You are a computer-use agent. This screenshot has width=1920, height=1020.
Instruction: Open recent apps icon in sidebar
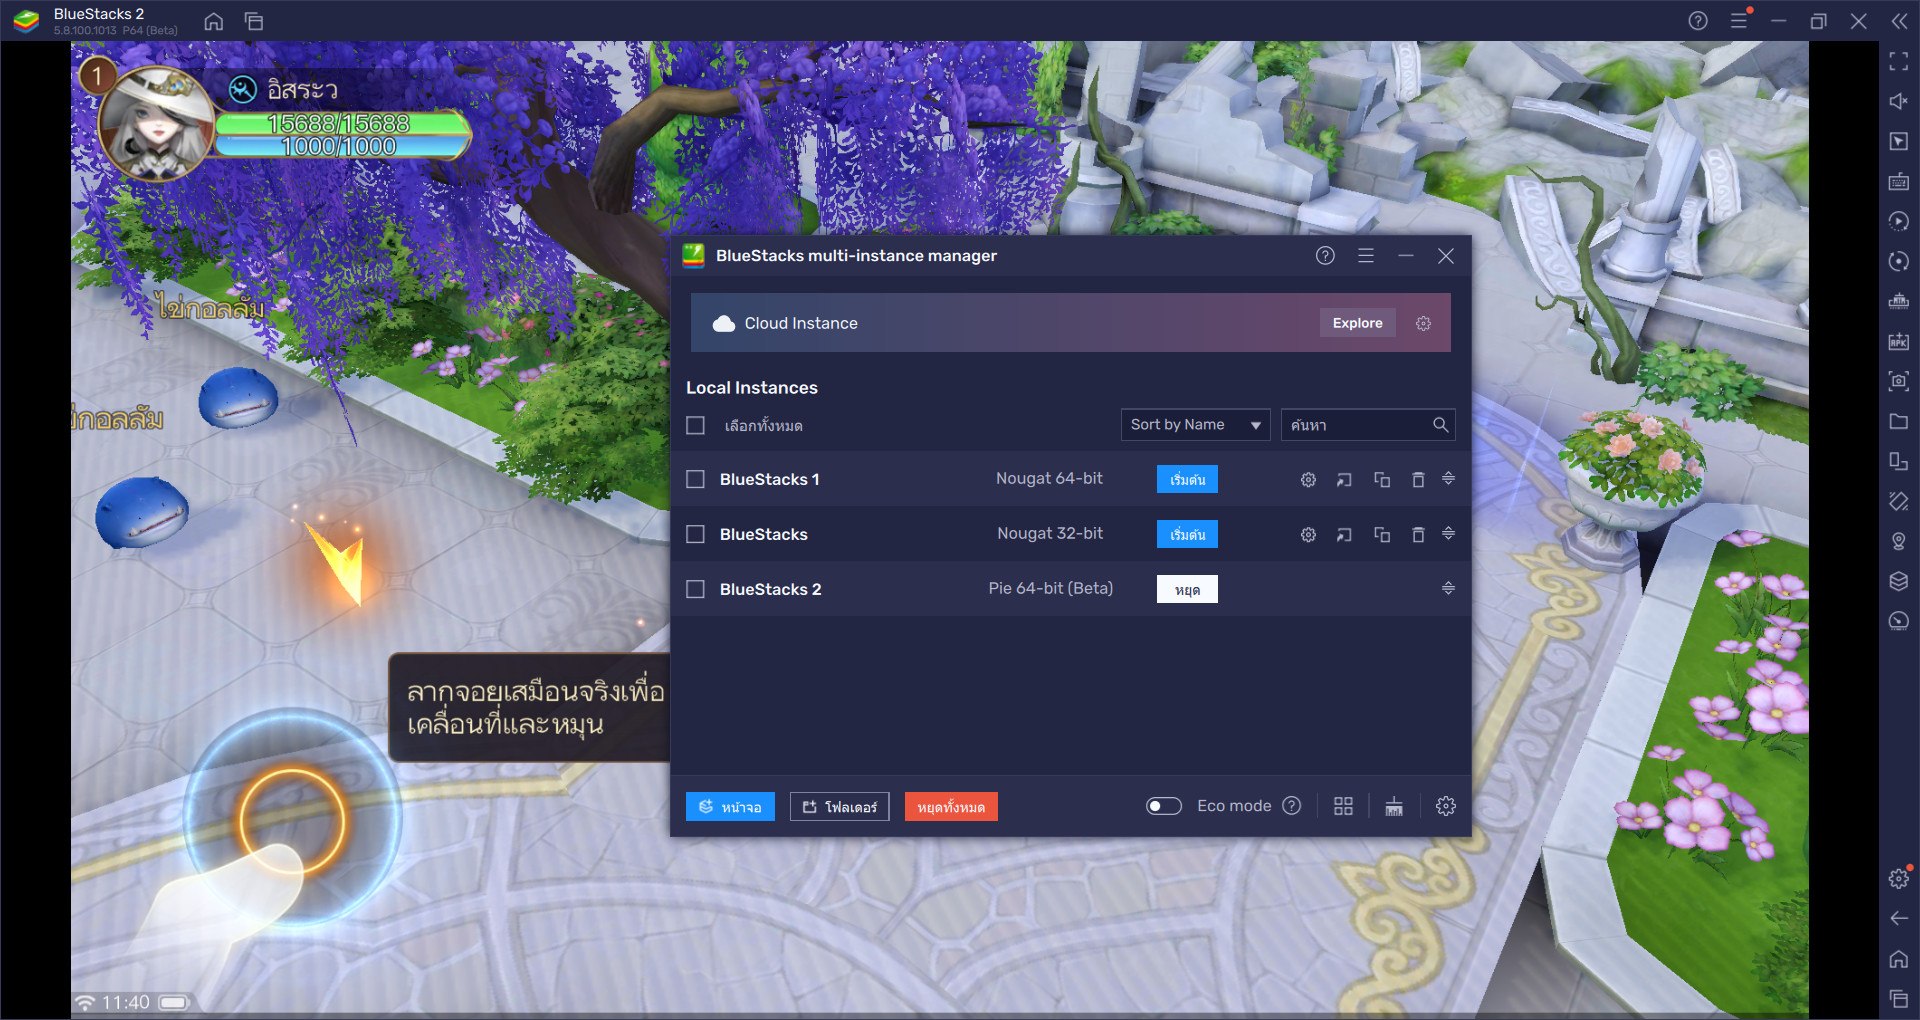click(x=1898, y=998)
